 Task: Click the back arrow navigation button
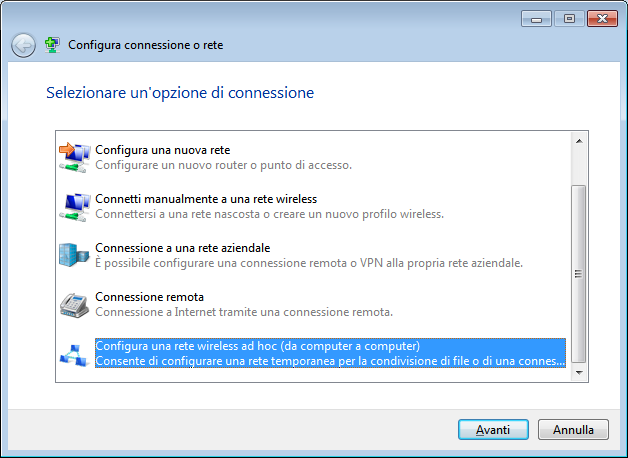pos(23,45)
